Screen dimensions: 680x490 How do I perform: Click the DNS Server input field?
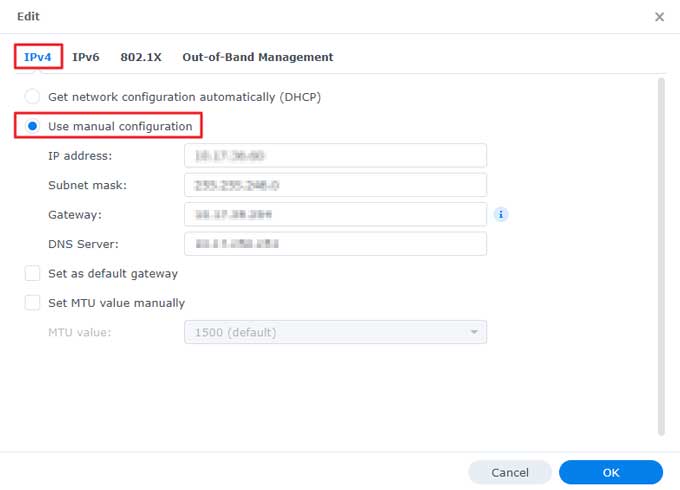335,244
